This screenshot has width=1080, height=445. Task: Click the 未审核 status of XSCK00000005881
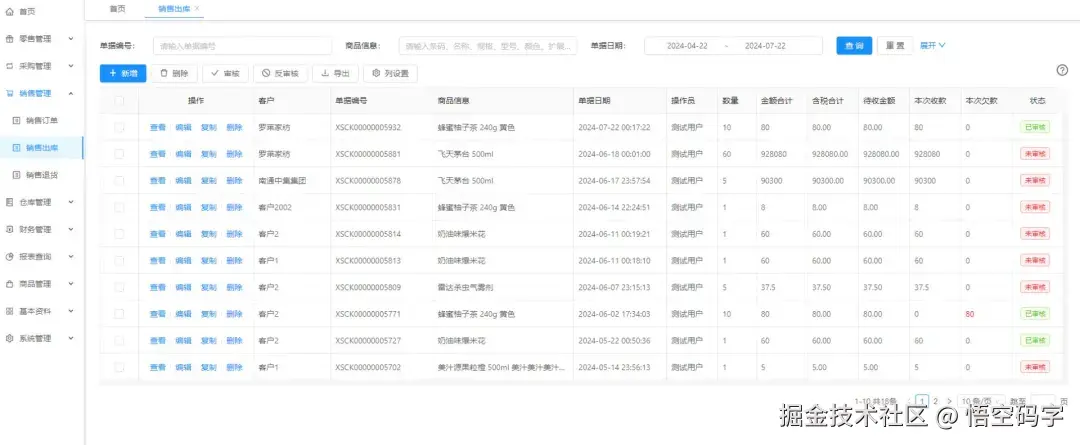point(1035,154)
